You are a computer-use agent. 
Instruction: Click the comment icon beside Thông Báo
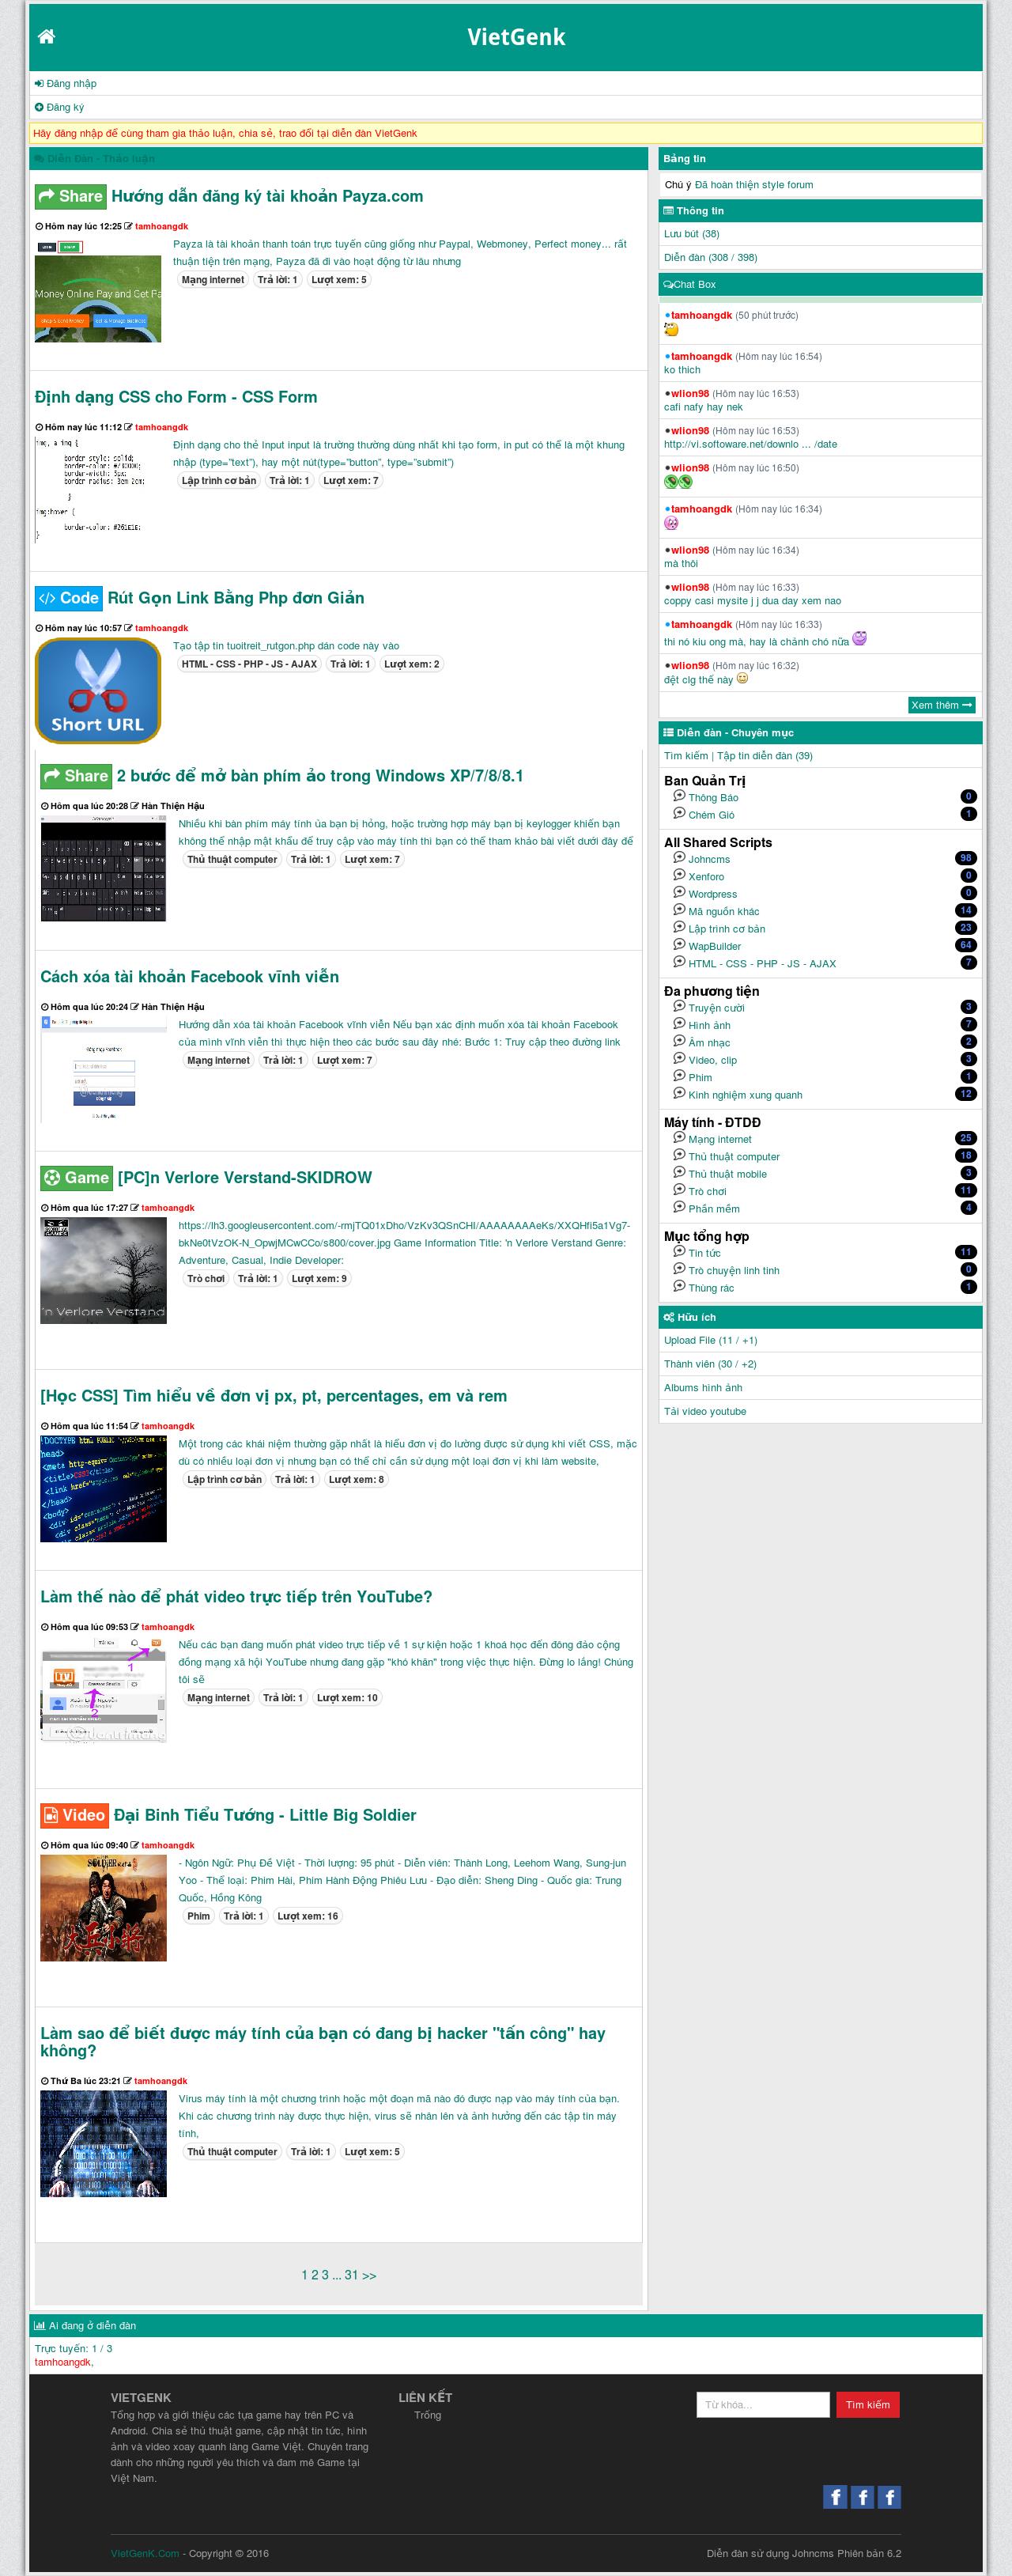click(x=679, y=796)
